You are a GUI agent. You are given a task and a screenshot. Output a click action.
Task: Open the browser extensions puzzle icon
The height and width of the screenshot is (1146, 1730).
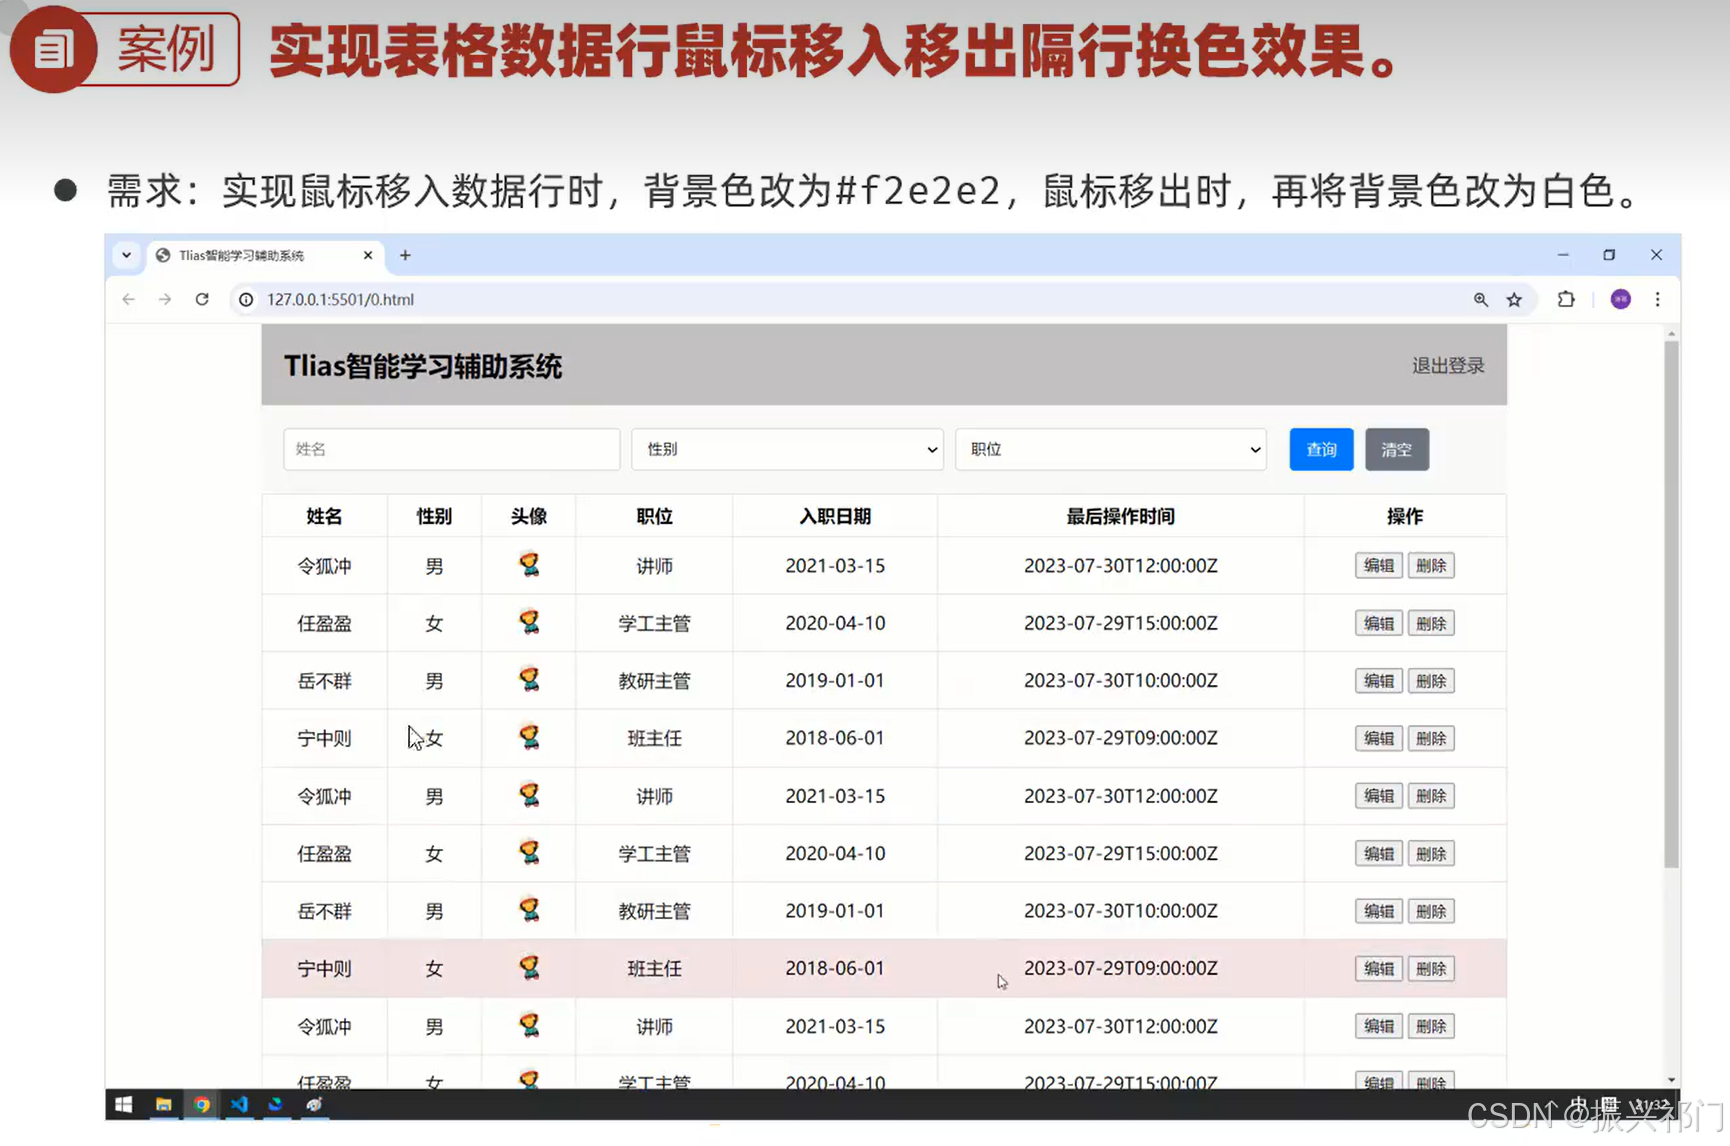[1566, 299]
